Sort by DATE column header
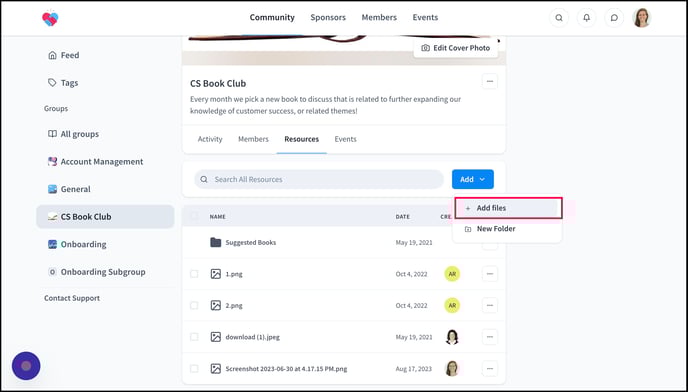The height and width of the screenshot is (392, 688). (402, 217)
